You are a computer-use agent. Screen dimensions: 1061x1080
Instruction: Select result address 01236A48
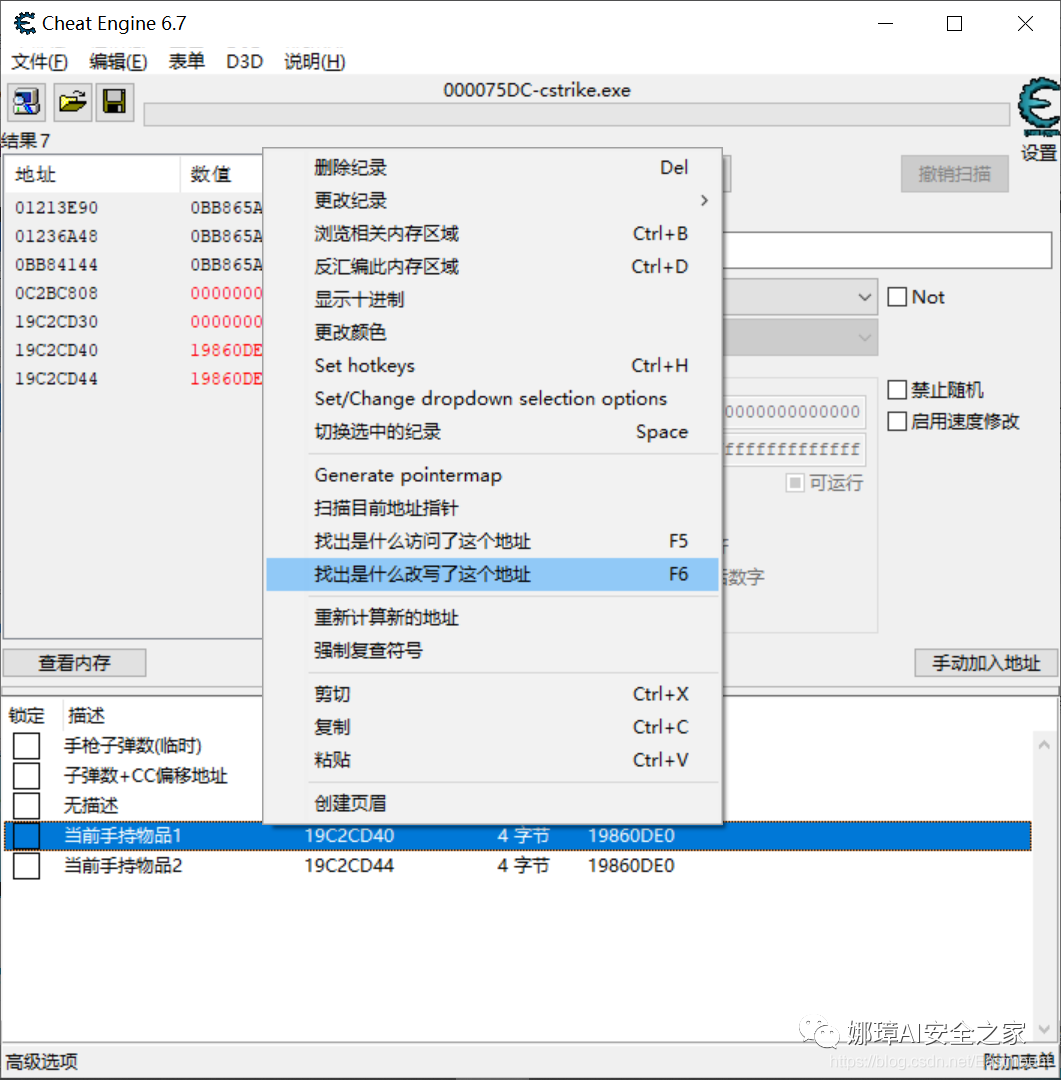click(56, 236)
